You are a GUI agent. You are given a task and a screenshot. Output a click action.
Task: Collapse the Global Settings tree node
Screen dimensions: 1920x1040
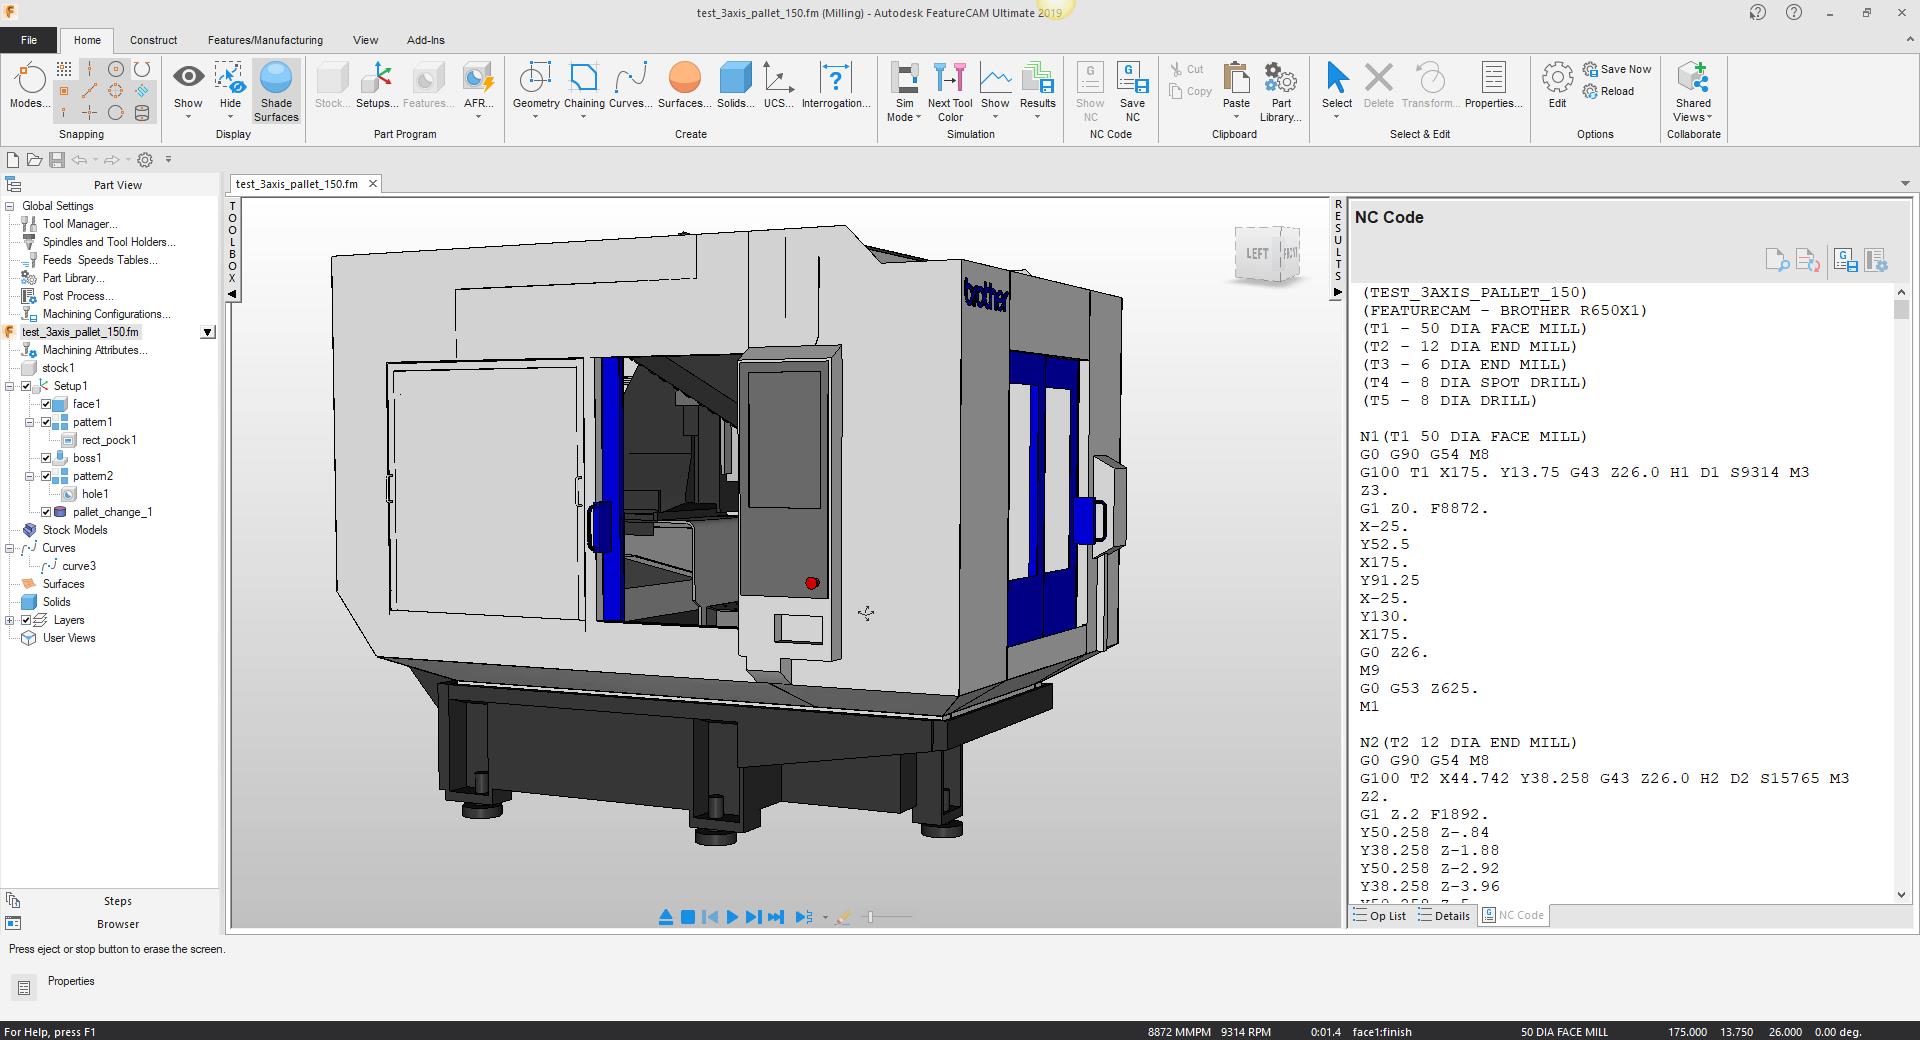point(10,206)
